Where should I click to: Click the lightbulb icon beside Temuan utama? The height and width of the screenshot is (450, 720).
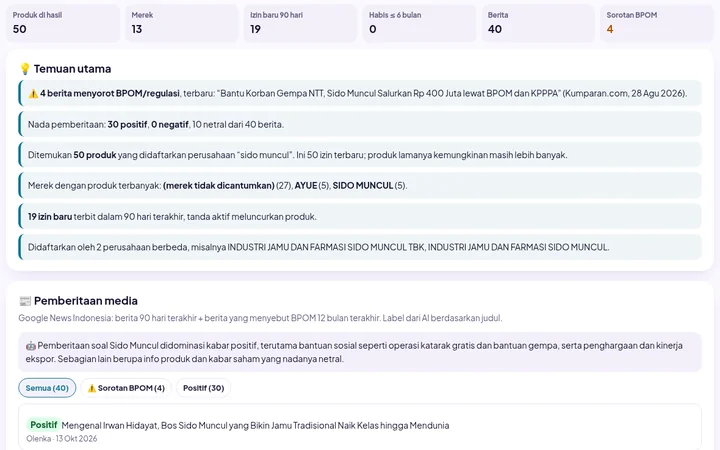(25, 69)
